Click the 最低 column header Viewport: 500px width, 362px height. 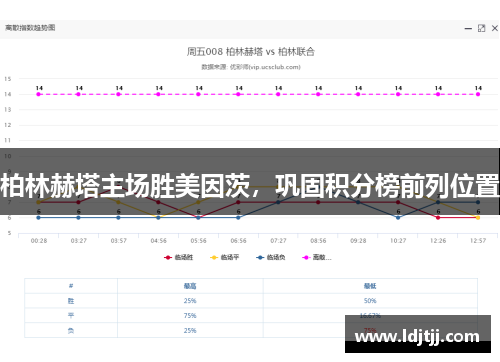[370, 286]
